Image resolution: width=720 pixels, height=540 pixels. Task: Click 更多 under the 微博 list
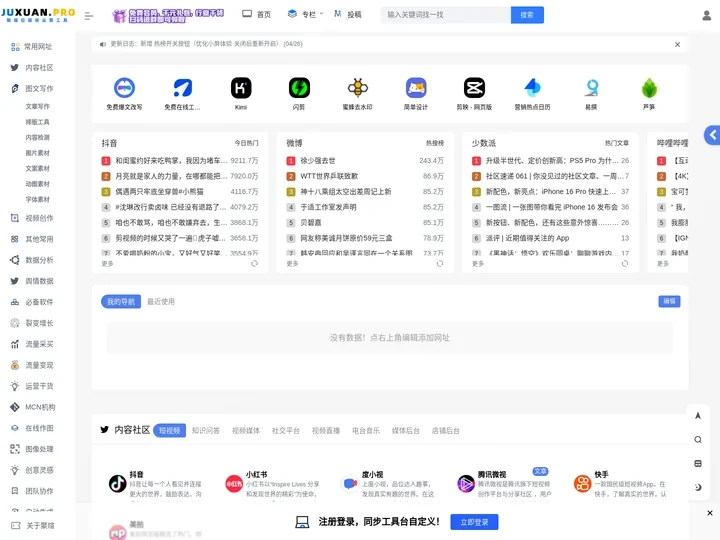tap(292, 264)
